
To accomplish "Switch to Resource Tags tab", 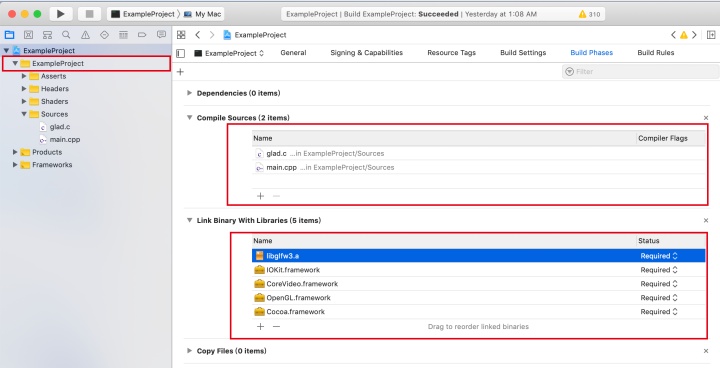I will (451, 53).
